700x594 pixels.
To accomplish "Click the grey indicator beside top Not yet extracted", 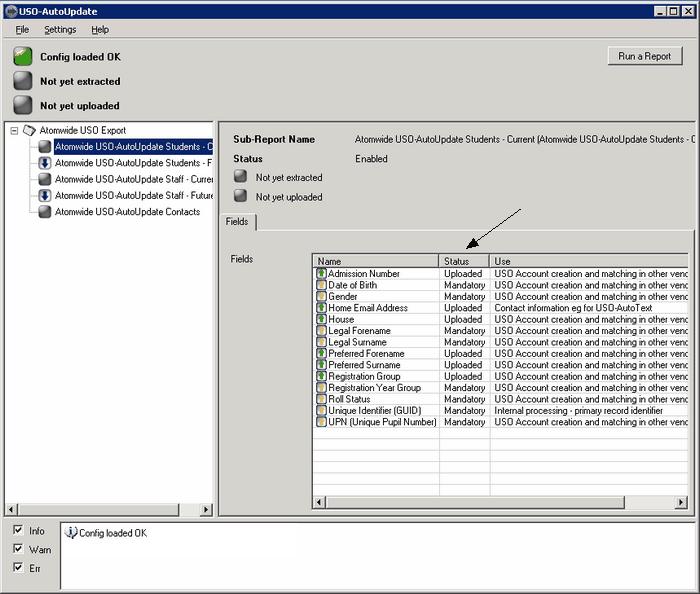I will (x=22, y=81).
